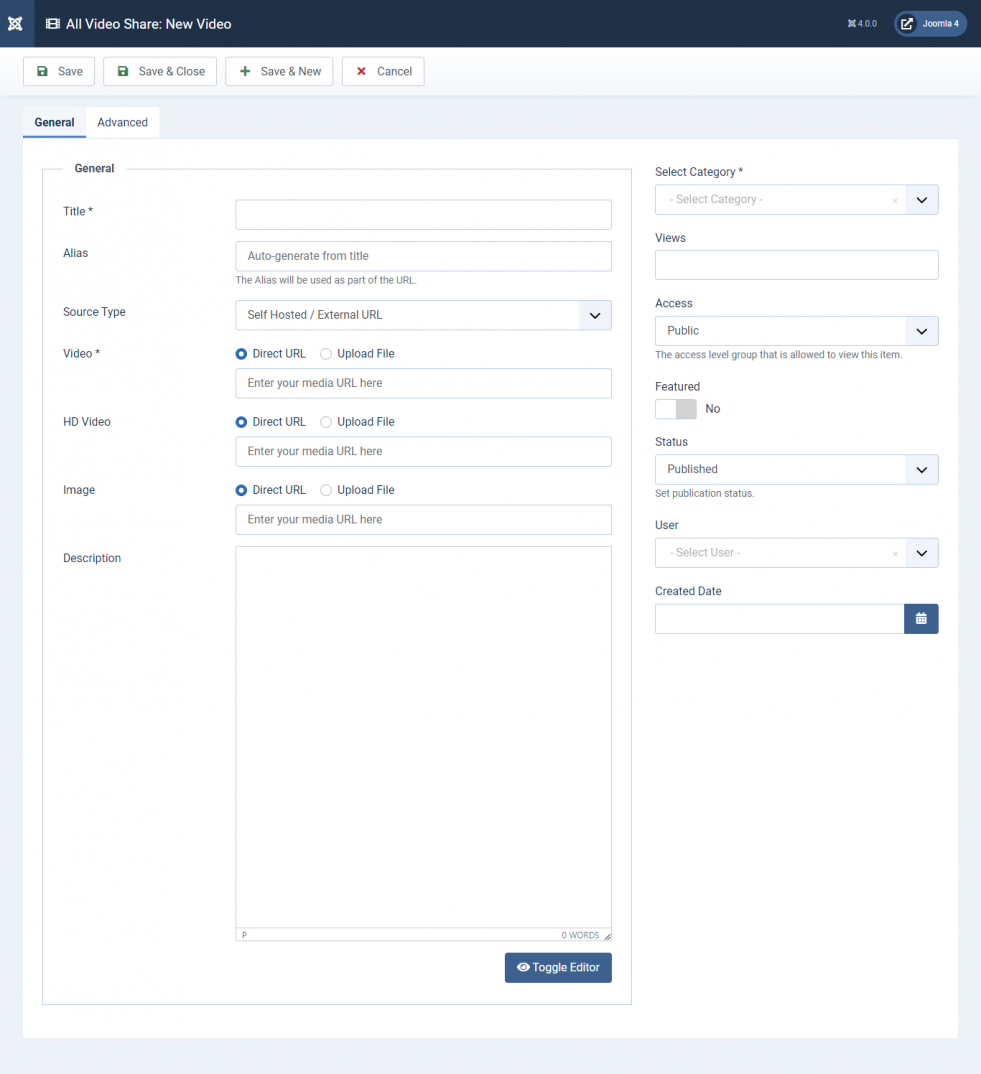Viewport: 981px width, 1074px height.
Task: Toggle the Featured switch
Action: (675, 409)
